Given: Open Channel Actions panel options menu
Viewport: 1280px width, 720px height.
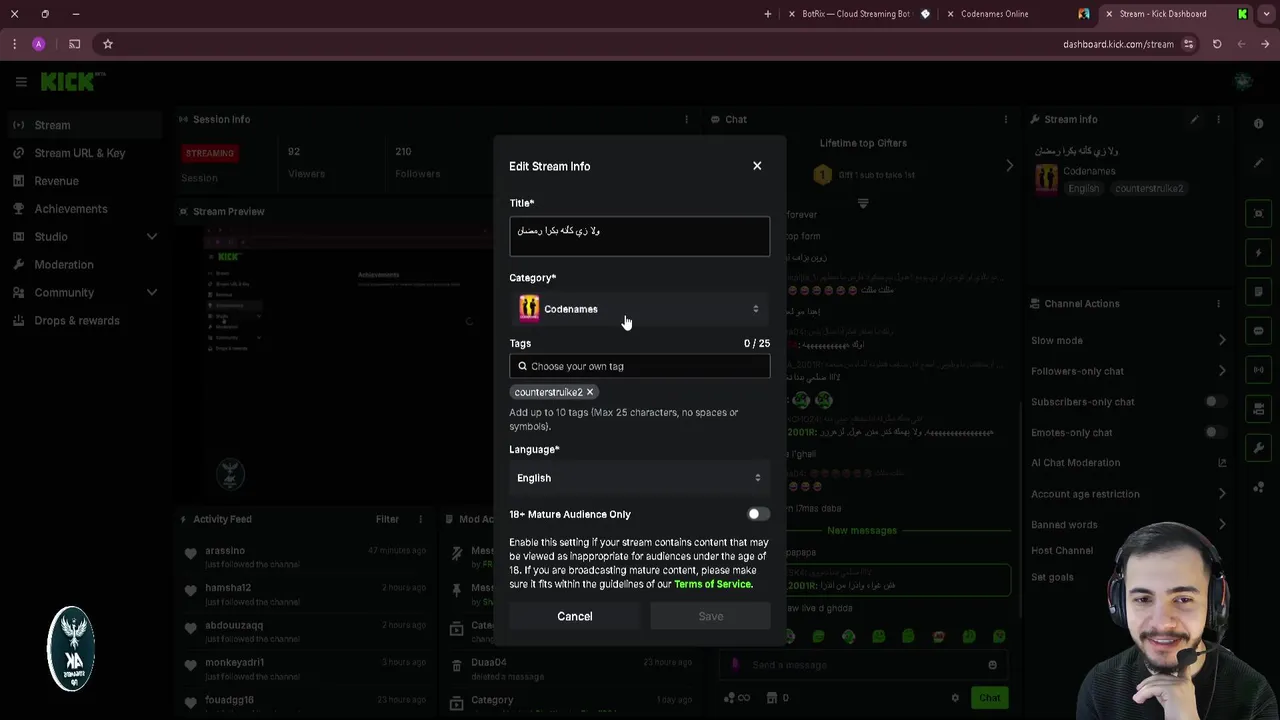Looking at the screenshot, I should point(1218,304).
